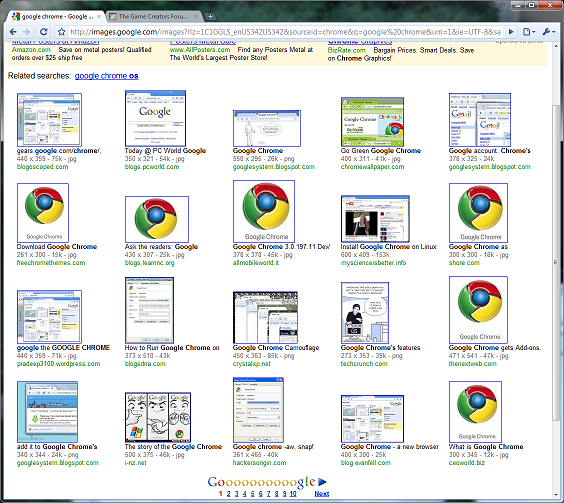Click the allmobileworld.it source text
This screenshot has height=503, width=564.
point(256,263)
